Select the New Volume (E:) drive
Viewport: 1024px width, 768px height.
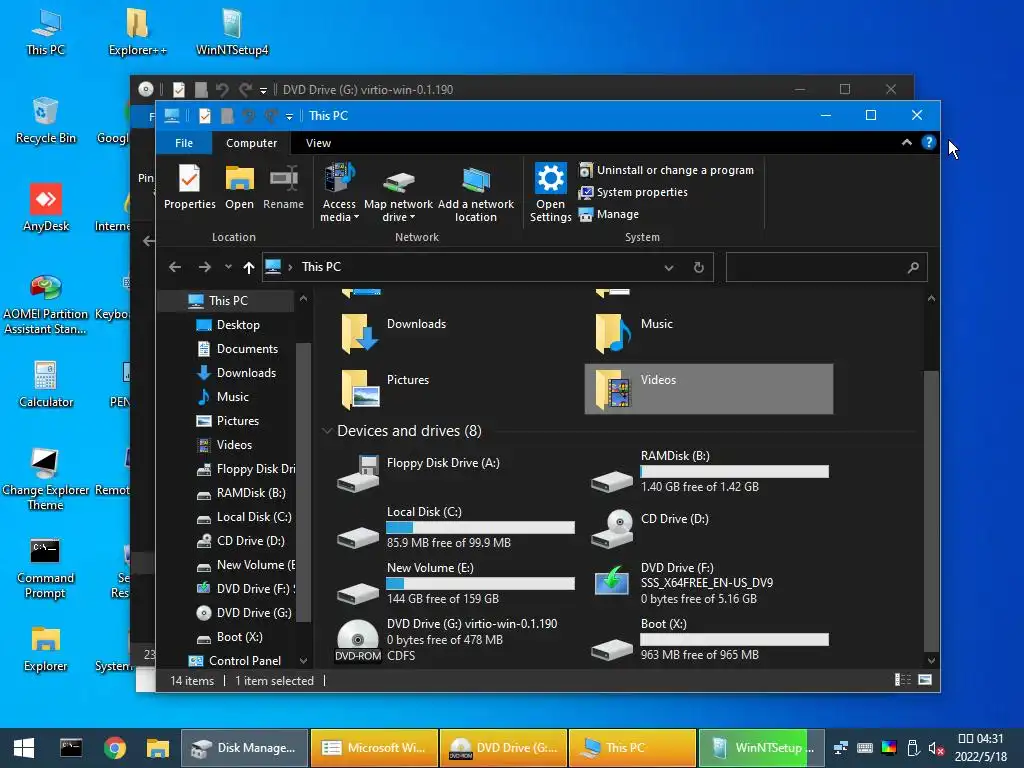click(456, 583)
